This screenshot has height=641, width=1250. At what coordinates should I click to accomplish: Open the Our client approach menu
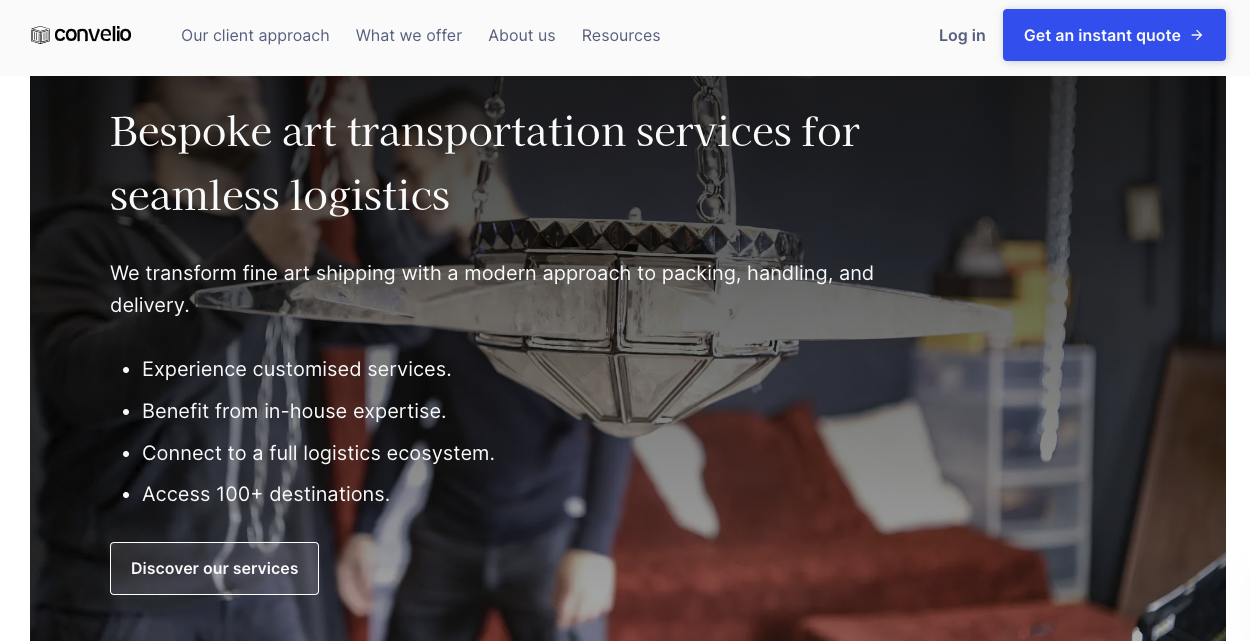click(255, 35)
